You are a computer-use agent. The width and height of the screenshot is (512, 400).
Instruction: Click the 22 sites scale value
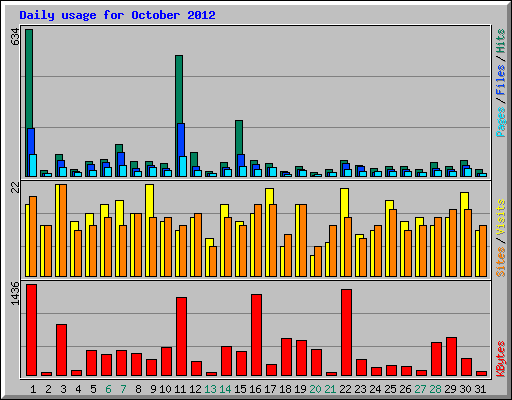(15, 188)
